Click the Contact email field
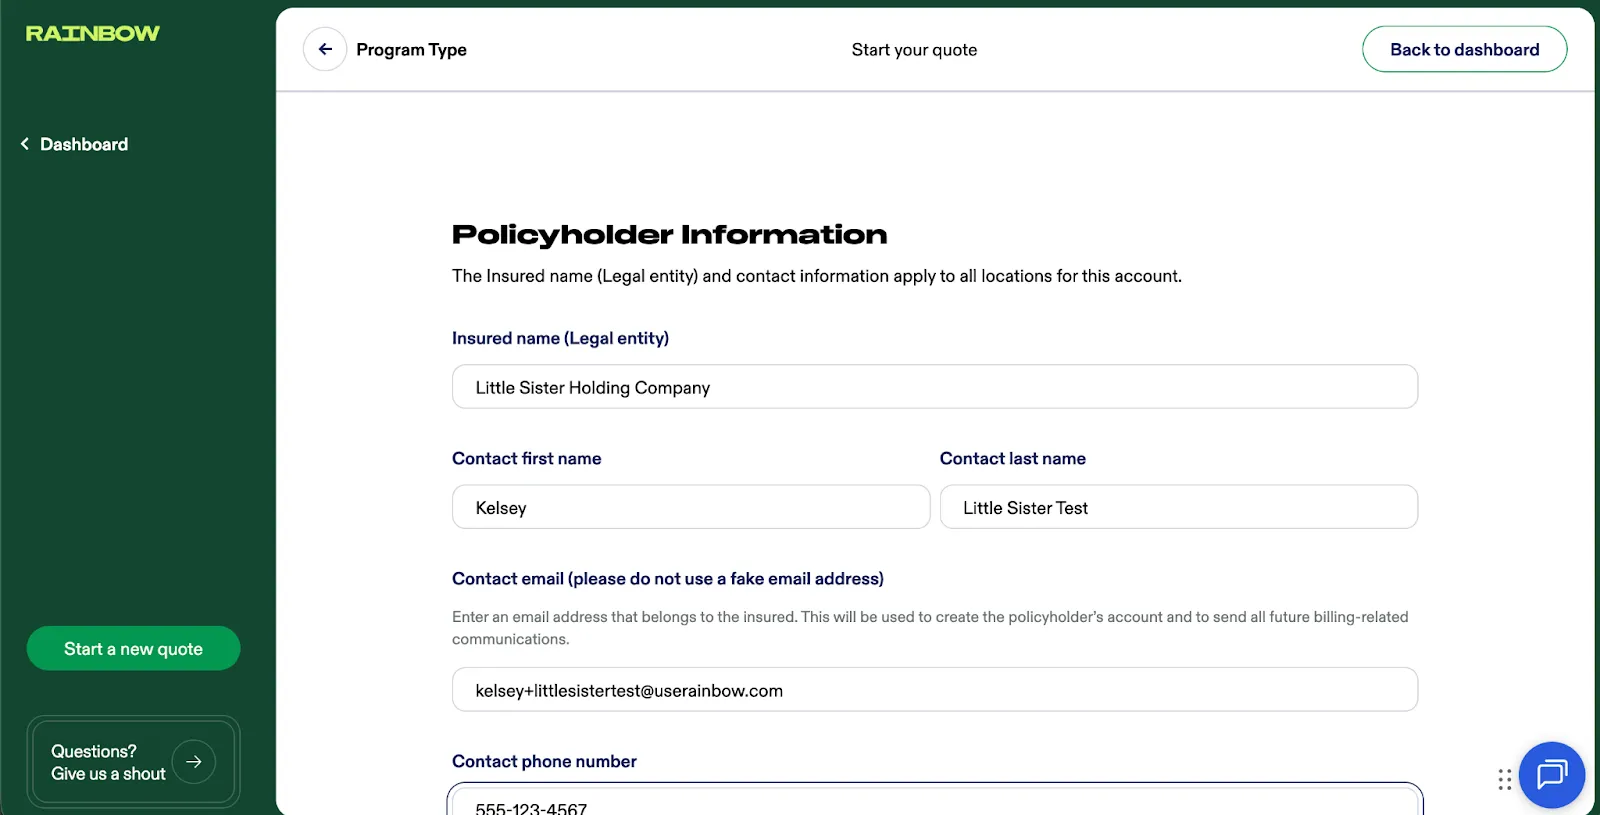 pyautogui.click(x=934, y=690)
